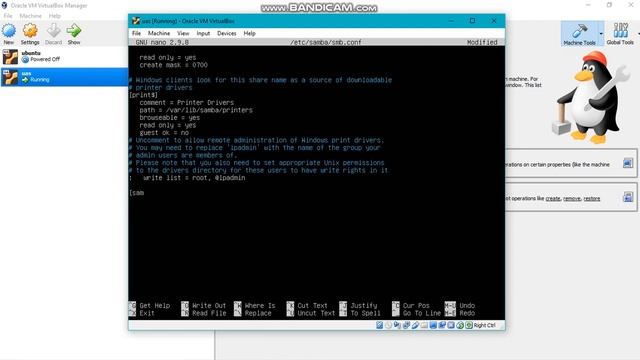Click the Get Help shortcut in nano footer
The height and width of the screenshot is (360, 640).
click(x=149, y=305)
